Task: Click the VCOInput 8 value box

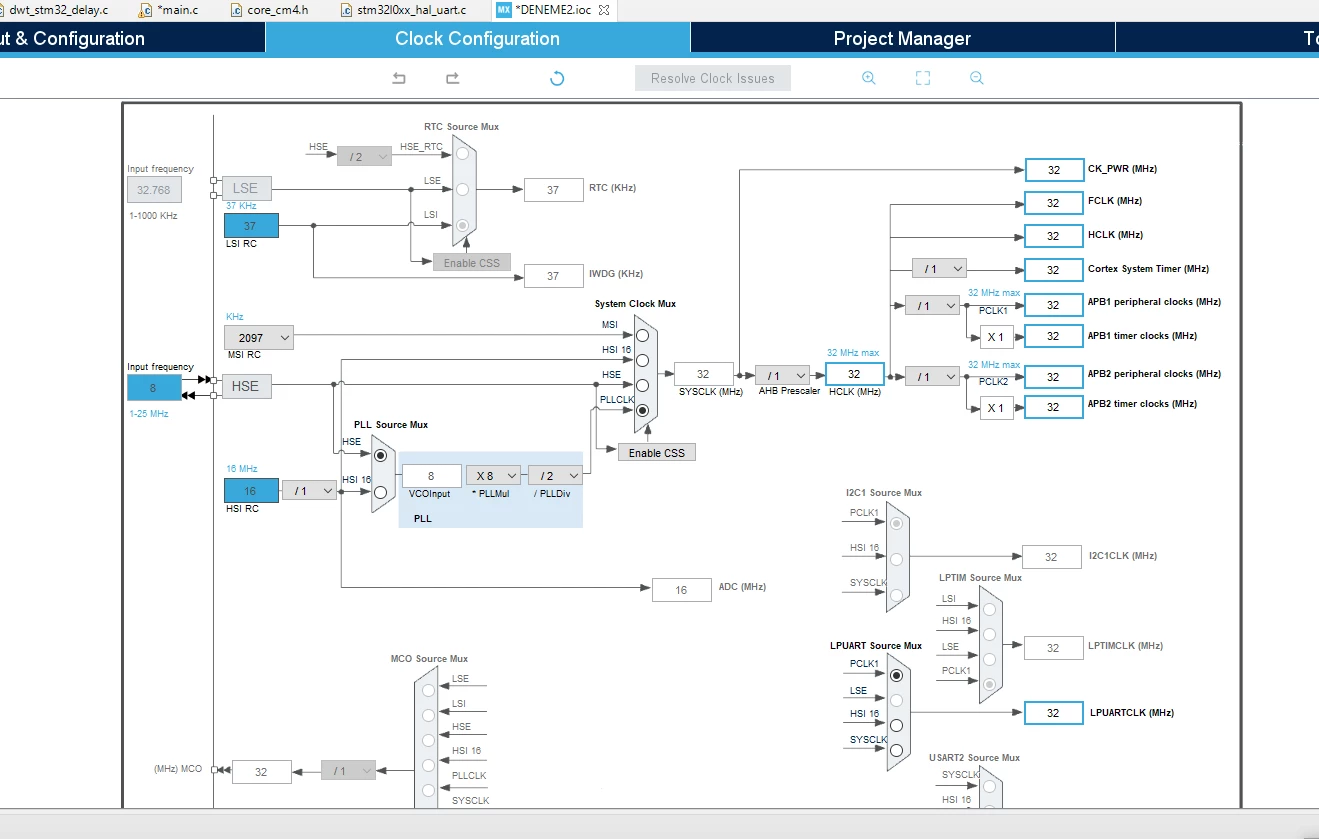Action: point(431,476)
